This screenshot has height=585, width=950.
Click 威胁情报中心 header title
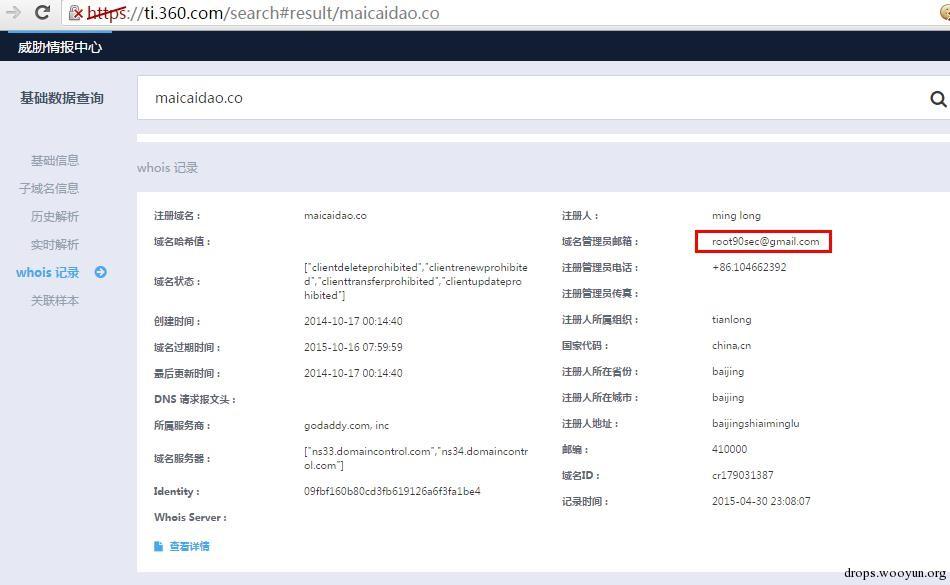pyautogui.click(x=59, y=47)
